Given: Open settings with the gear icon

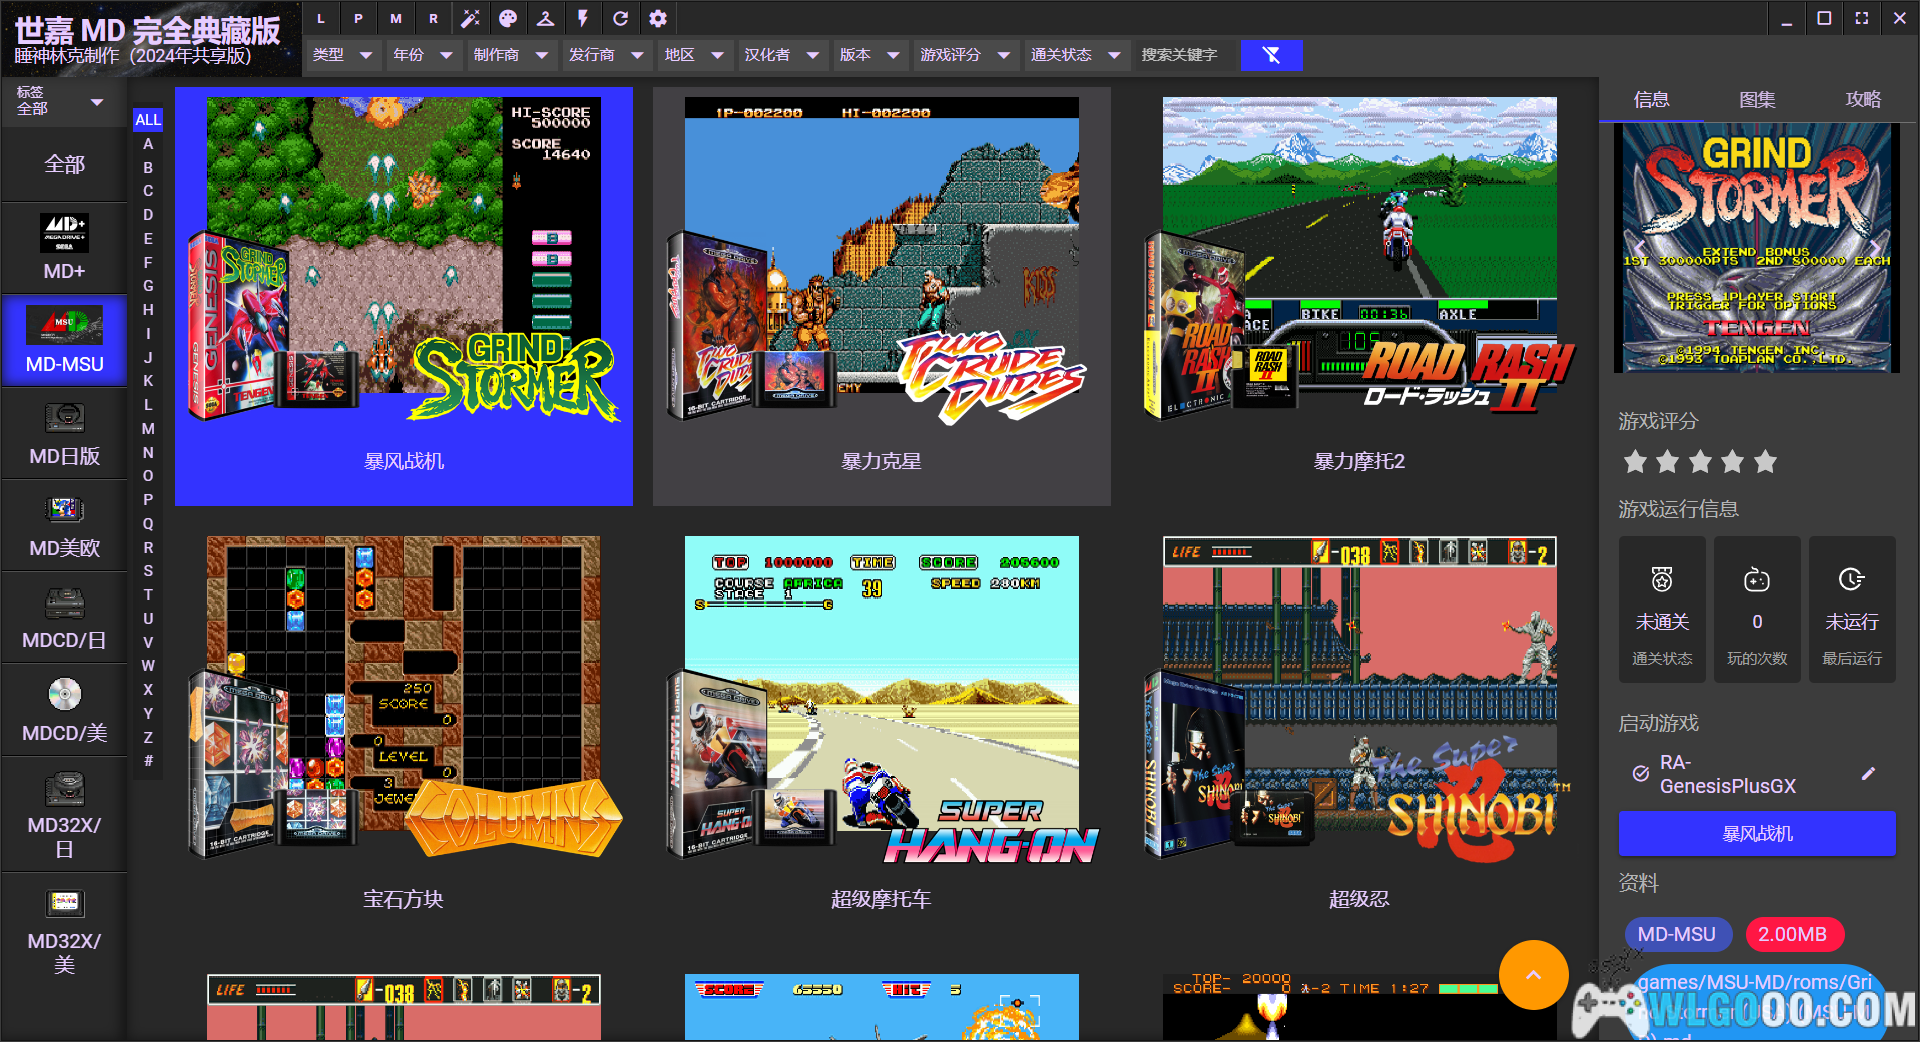Looking at the screenshot, I should (x=658, y=18).
